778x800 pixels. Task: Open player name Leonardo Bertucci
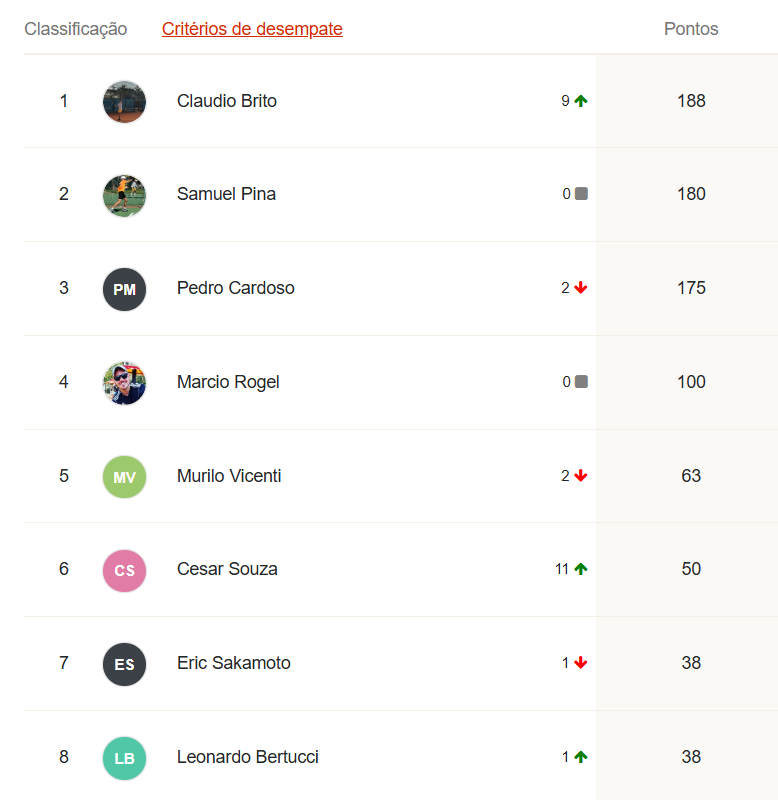pyautogui.click(x=247, y=757)
